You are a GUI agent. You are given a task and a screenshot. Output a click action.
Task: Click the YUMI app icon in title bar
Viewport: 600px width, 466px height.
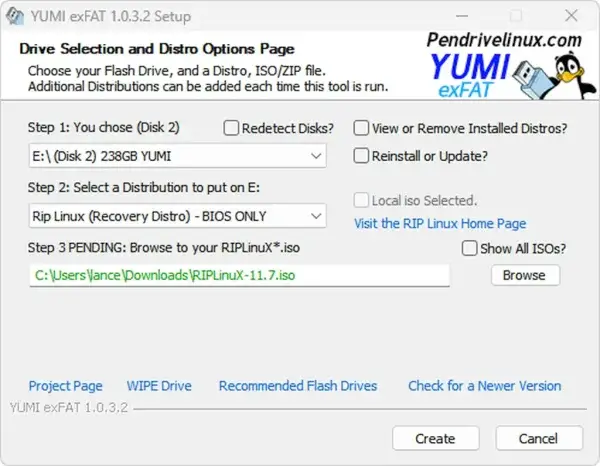[15, 17]
